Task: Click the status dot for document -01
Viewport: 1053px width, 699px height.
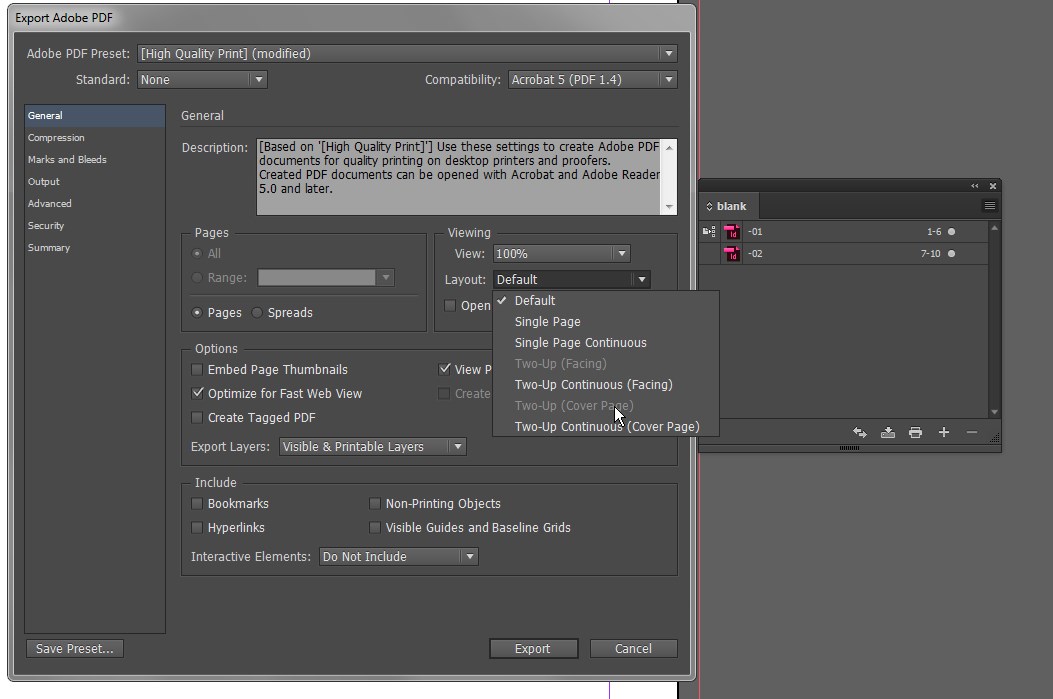Action: click(x=952, y=232)
